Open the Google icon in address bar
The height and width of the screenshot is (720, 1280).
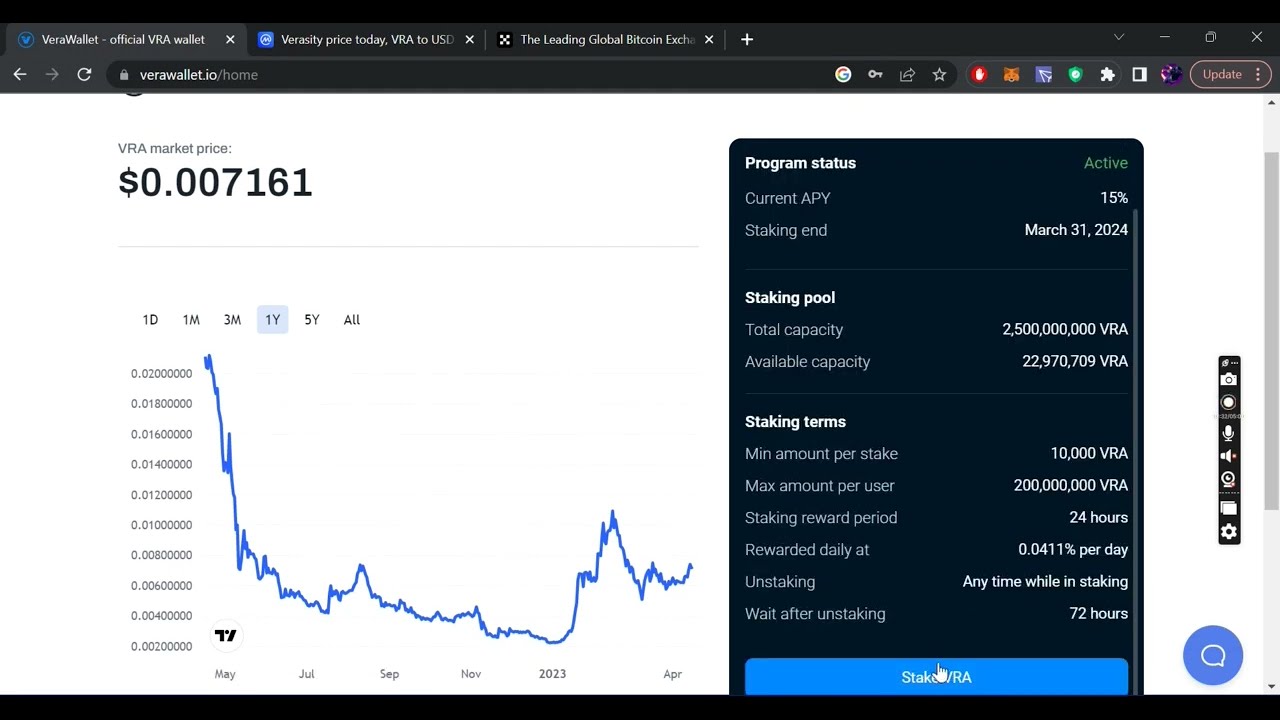843,74
